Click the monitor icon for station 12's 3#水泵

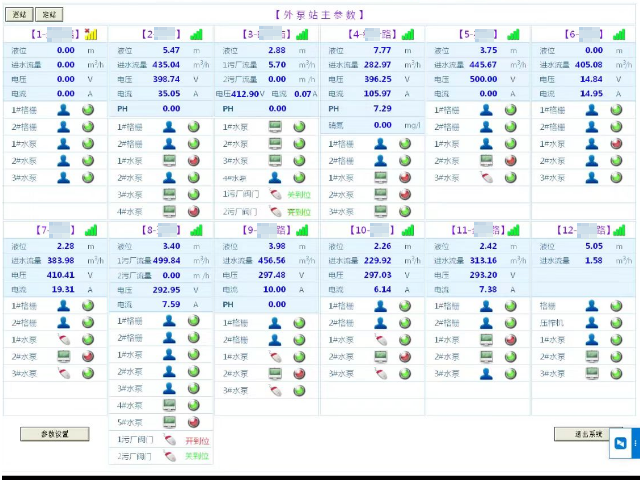pyautogui.click(x=591, y=373)
